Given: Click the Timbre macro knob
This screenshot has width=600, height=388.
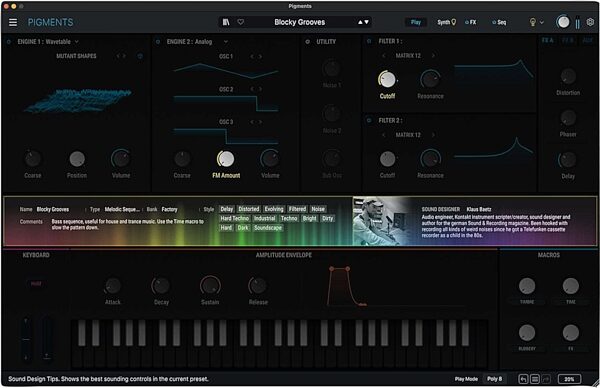Looking at the screenshot, I should [x=527, y=286].
